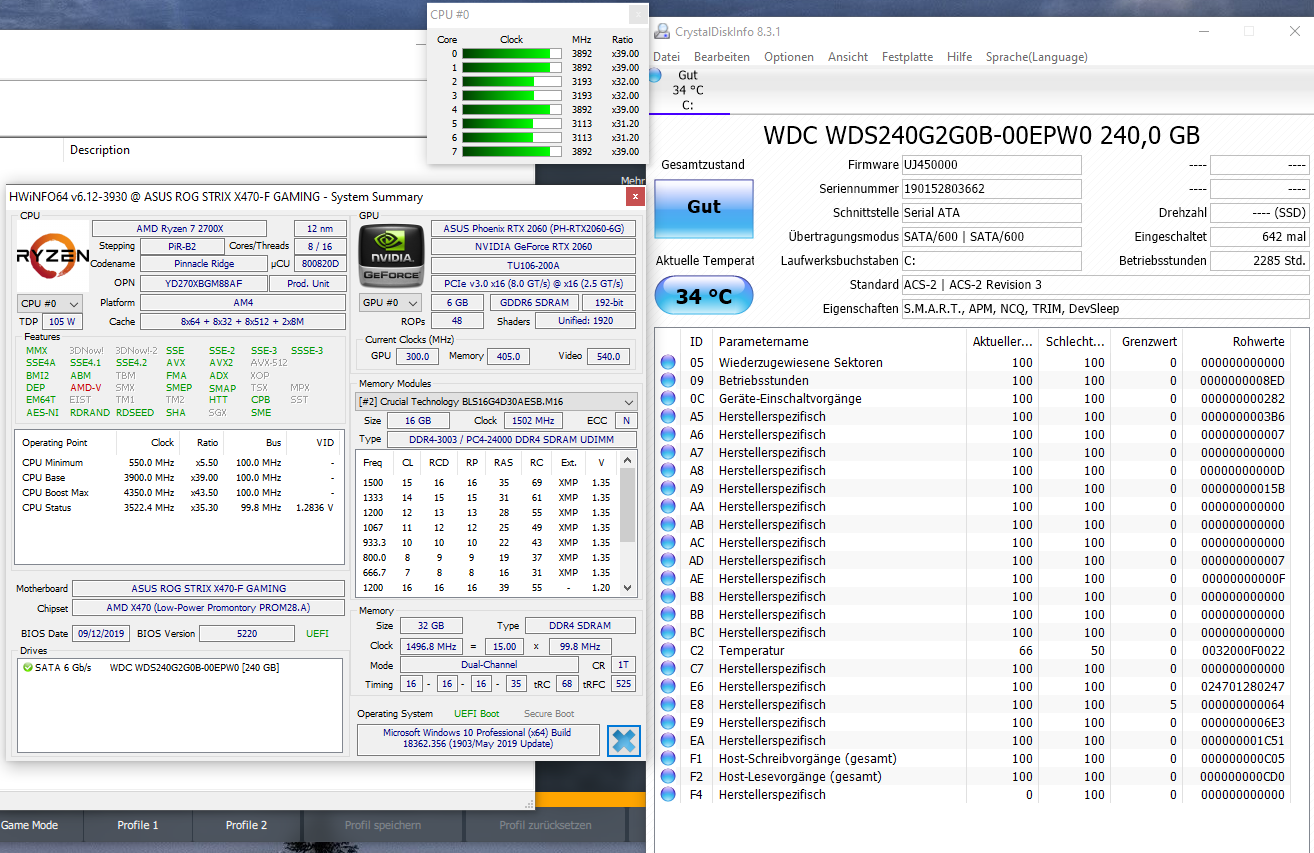1314x853 pixels.
Task: Click status icon for Wiederzugewiesene Sektoren
Action: (x=668, y=362)
